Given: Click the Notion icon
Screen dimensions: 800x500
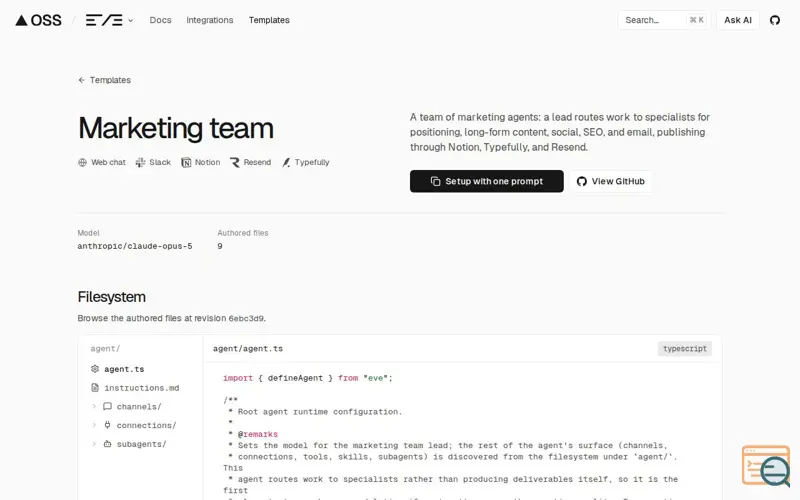Looking at the screenshot, I should 186,162.
